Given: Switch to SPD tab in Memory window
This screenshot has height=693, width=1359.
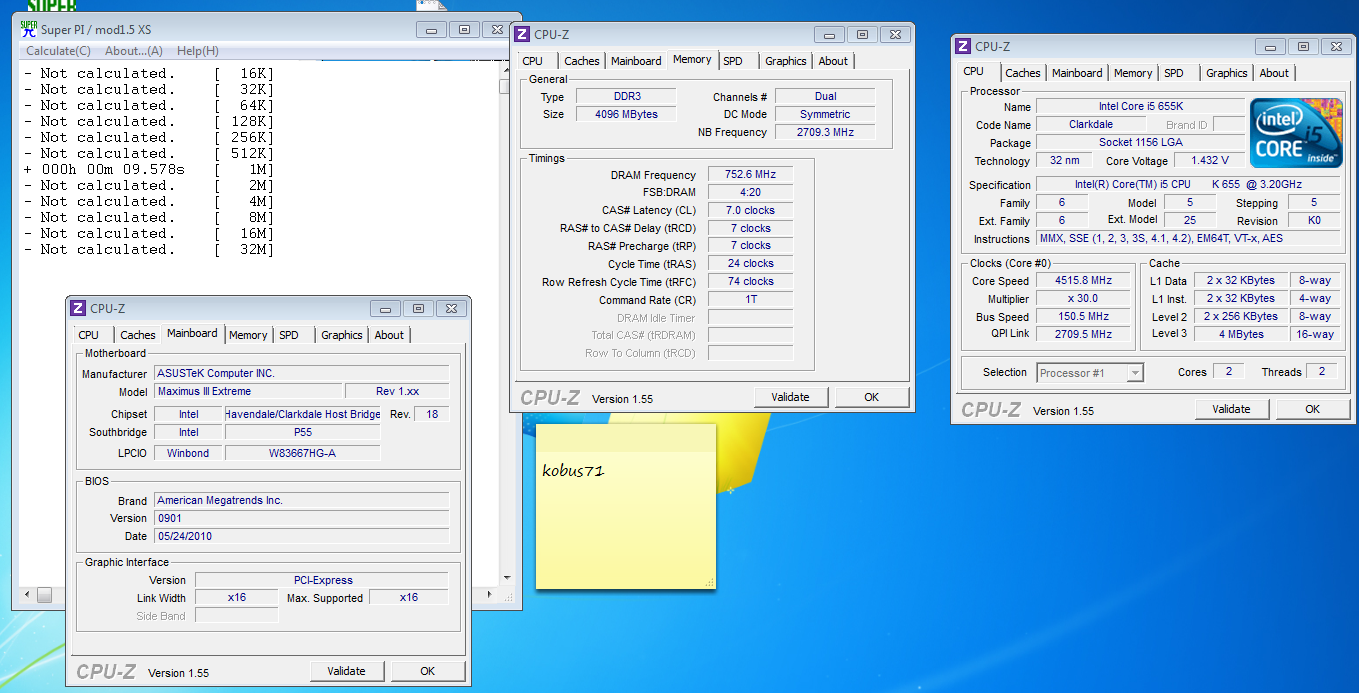Looking at the screenshot, I should coord(733,61).
